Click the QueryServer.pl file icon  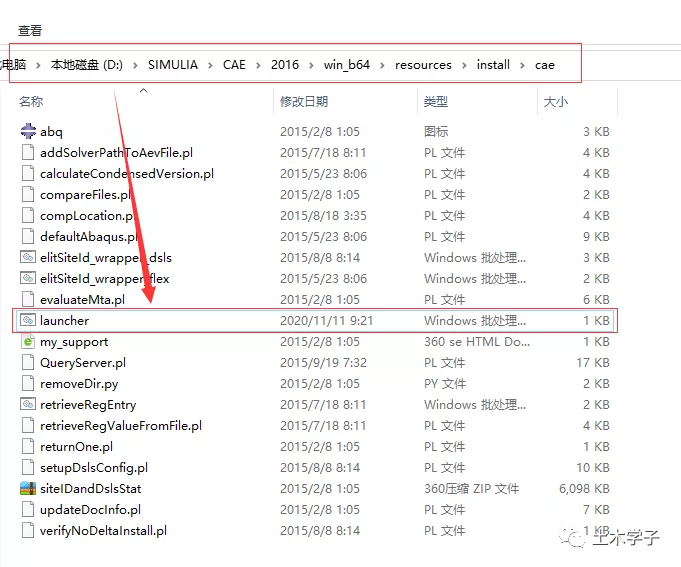pos(28,362)
